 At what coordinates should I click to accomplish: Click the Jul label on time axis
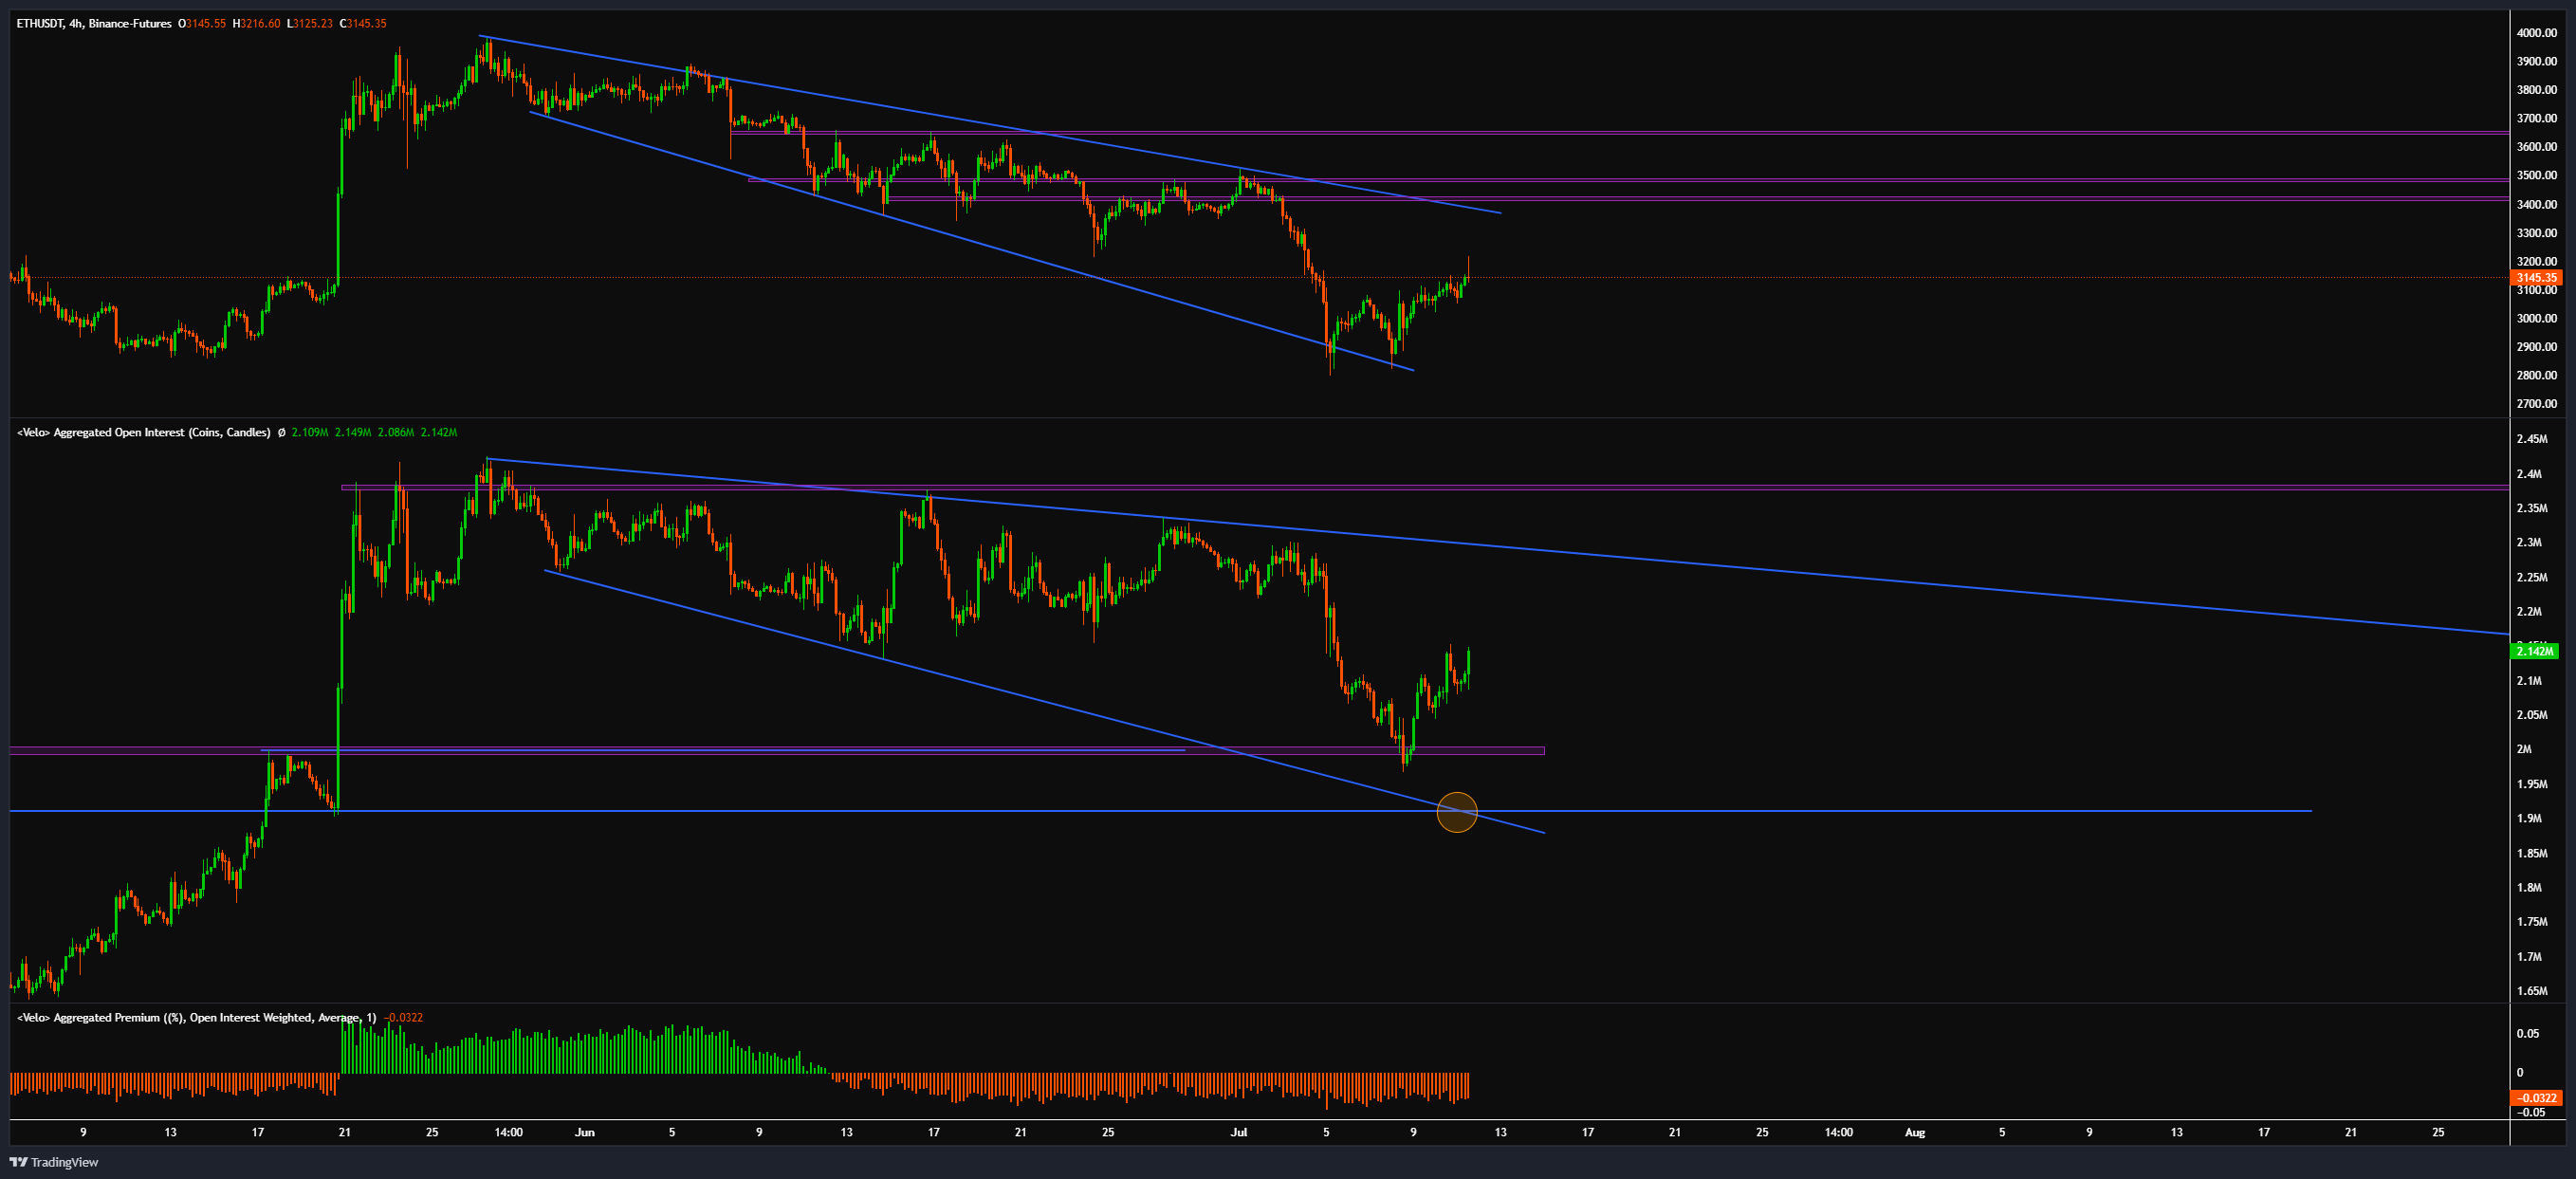(1238, 1132)
